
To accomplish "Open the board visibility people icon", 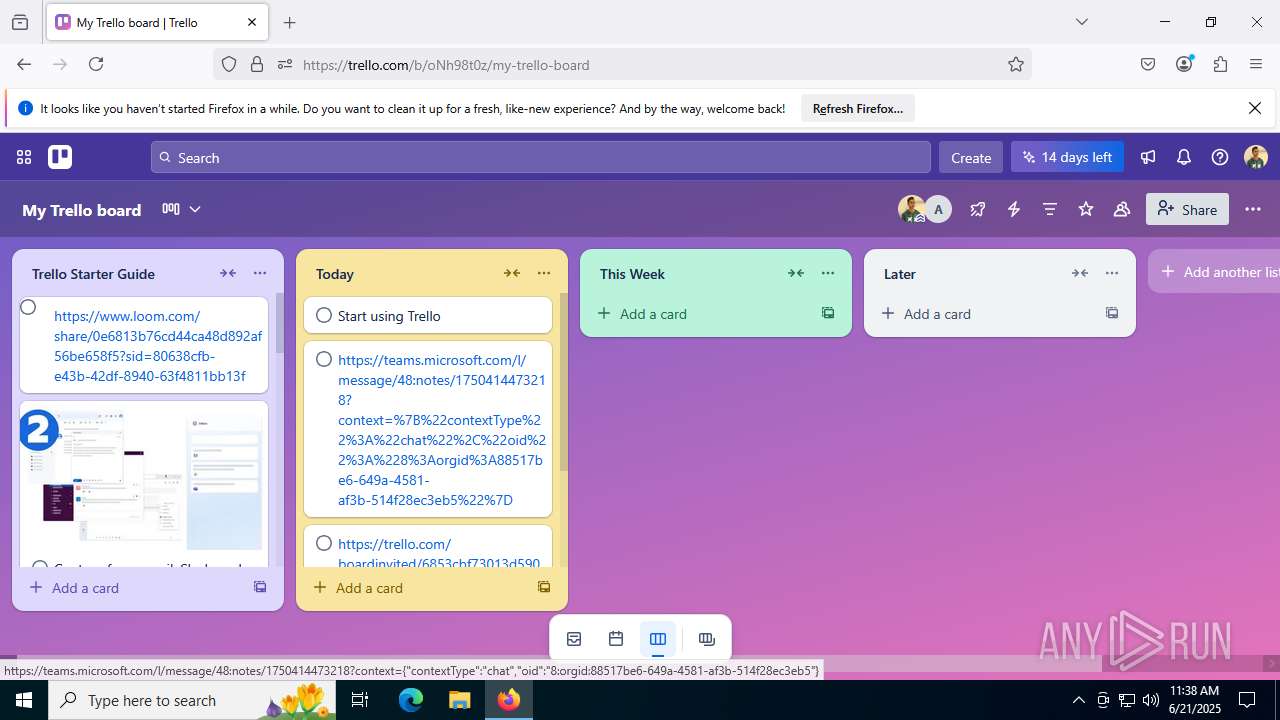I will click(x=1122, y=209).
